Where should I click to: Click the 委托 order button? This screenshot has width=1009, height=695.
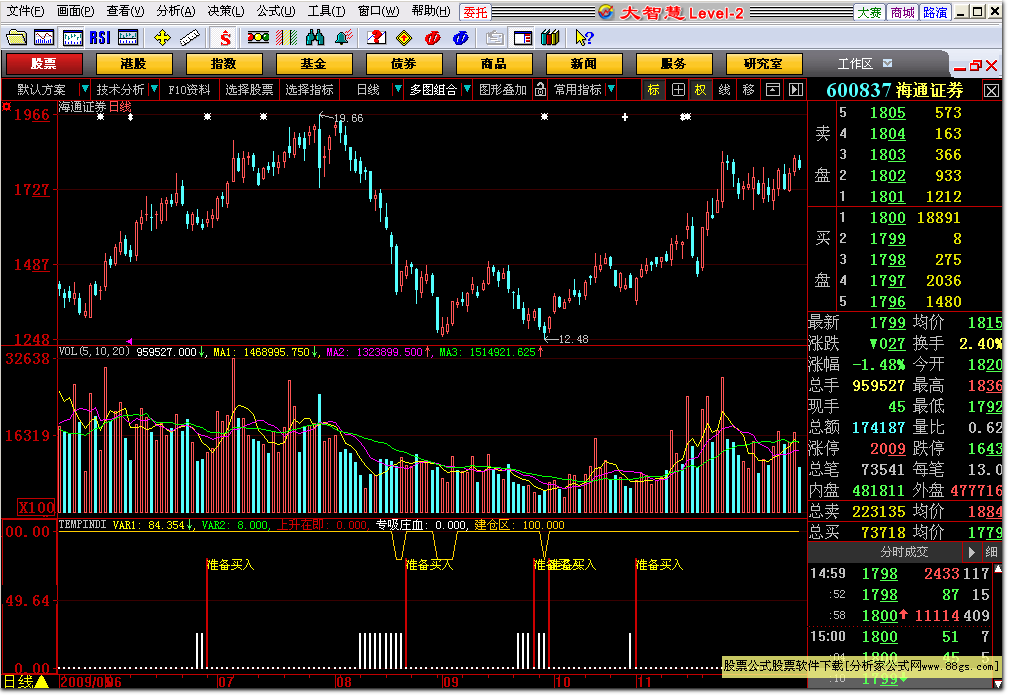click(x=476, y=12)
